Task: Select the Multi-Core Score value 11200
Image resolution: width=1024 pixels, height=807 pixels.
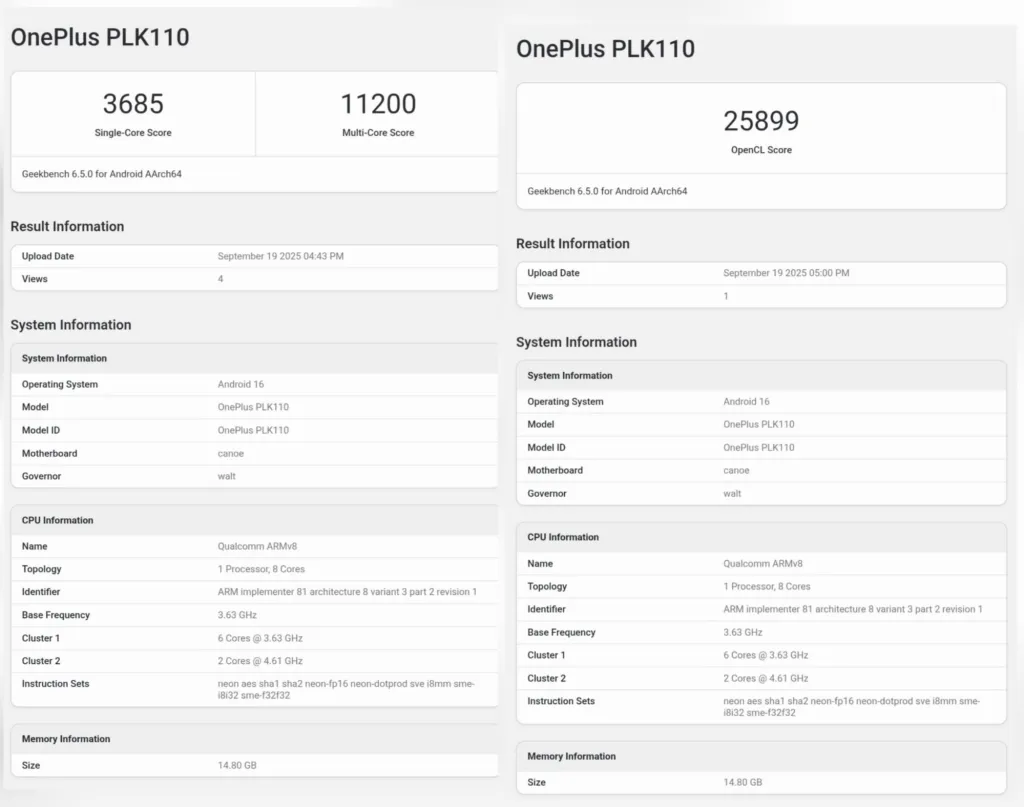Action: pos(378,103)
